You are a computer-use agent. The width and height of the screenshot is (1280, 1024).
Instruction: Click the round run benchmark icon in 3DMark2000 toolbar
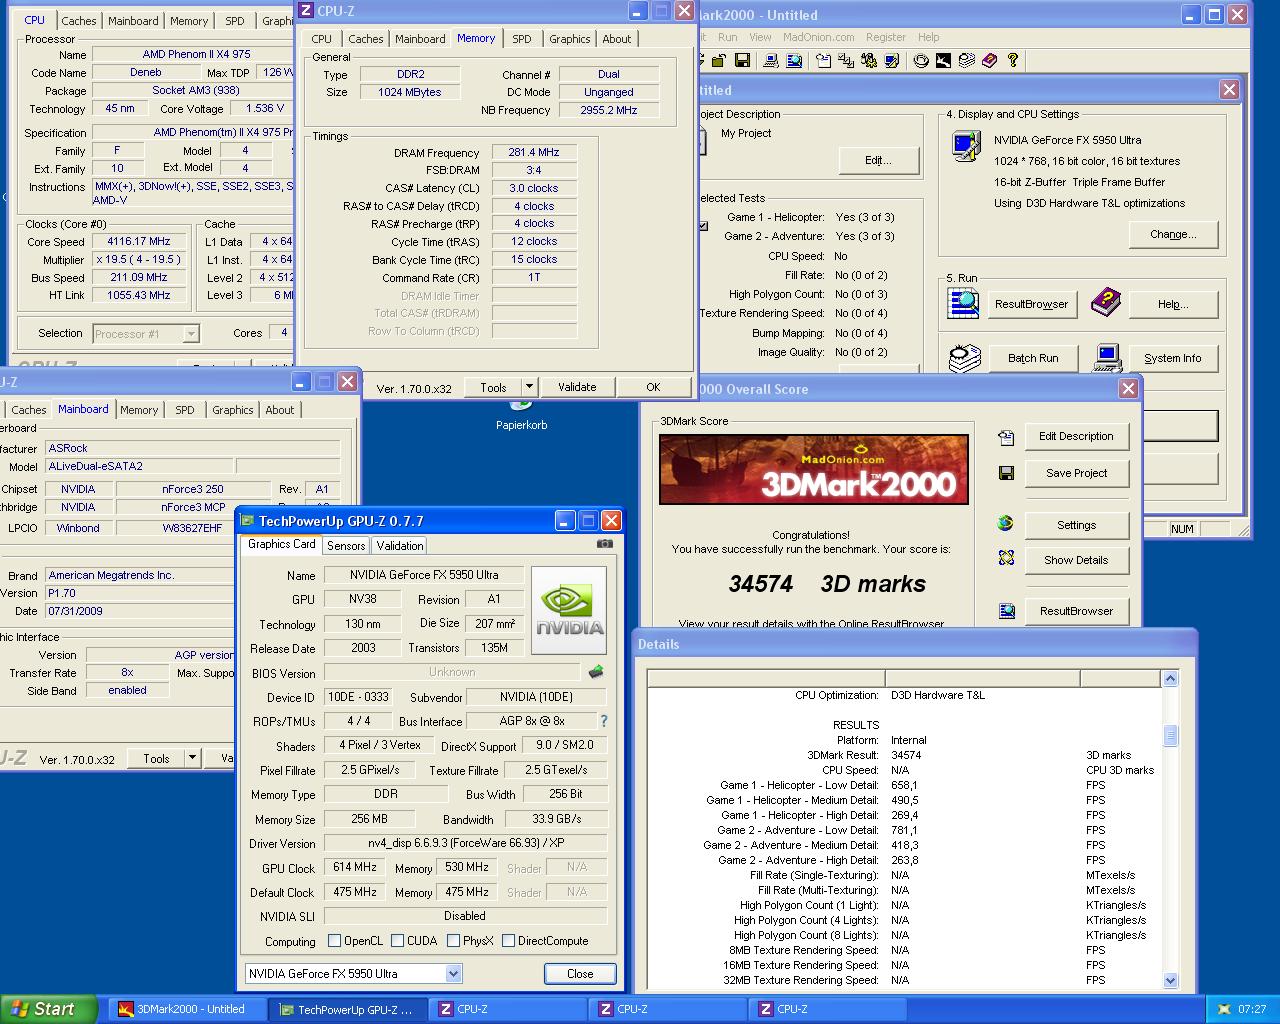[x=921, y=60]
